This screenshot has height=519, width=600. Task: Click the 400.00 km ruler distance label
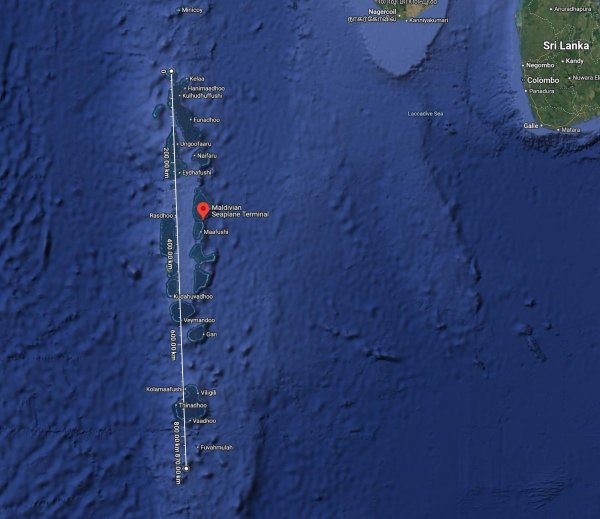[170, 256]
